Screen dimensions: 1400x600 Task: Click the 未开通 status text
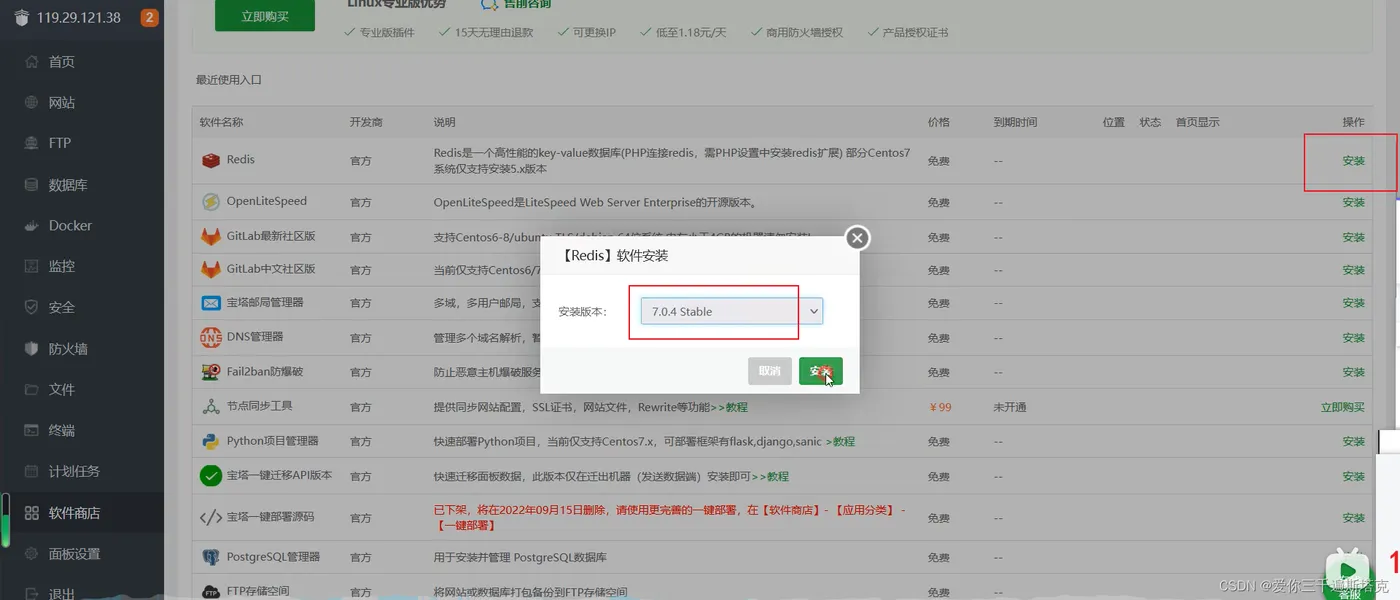click(x=1010, y=407)
